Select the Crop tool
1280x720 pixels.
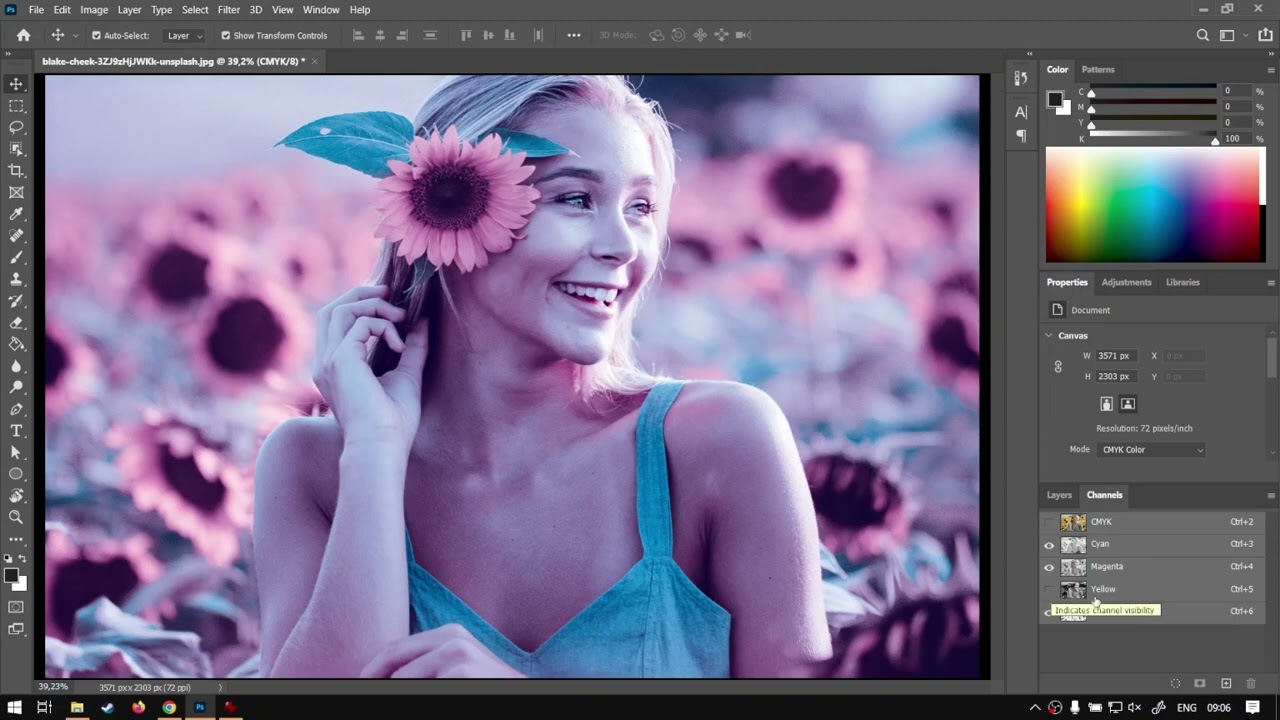(x=16, y=171)
